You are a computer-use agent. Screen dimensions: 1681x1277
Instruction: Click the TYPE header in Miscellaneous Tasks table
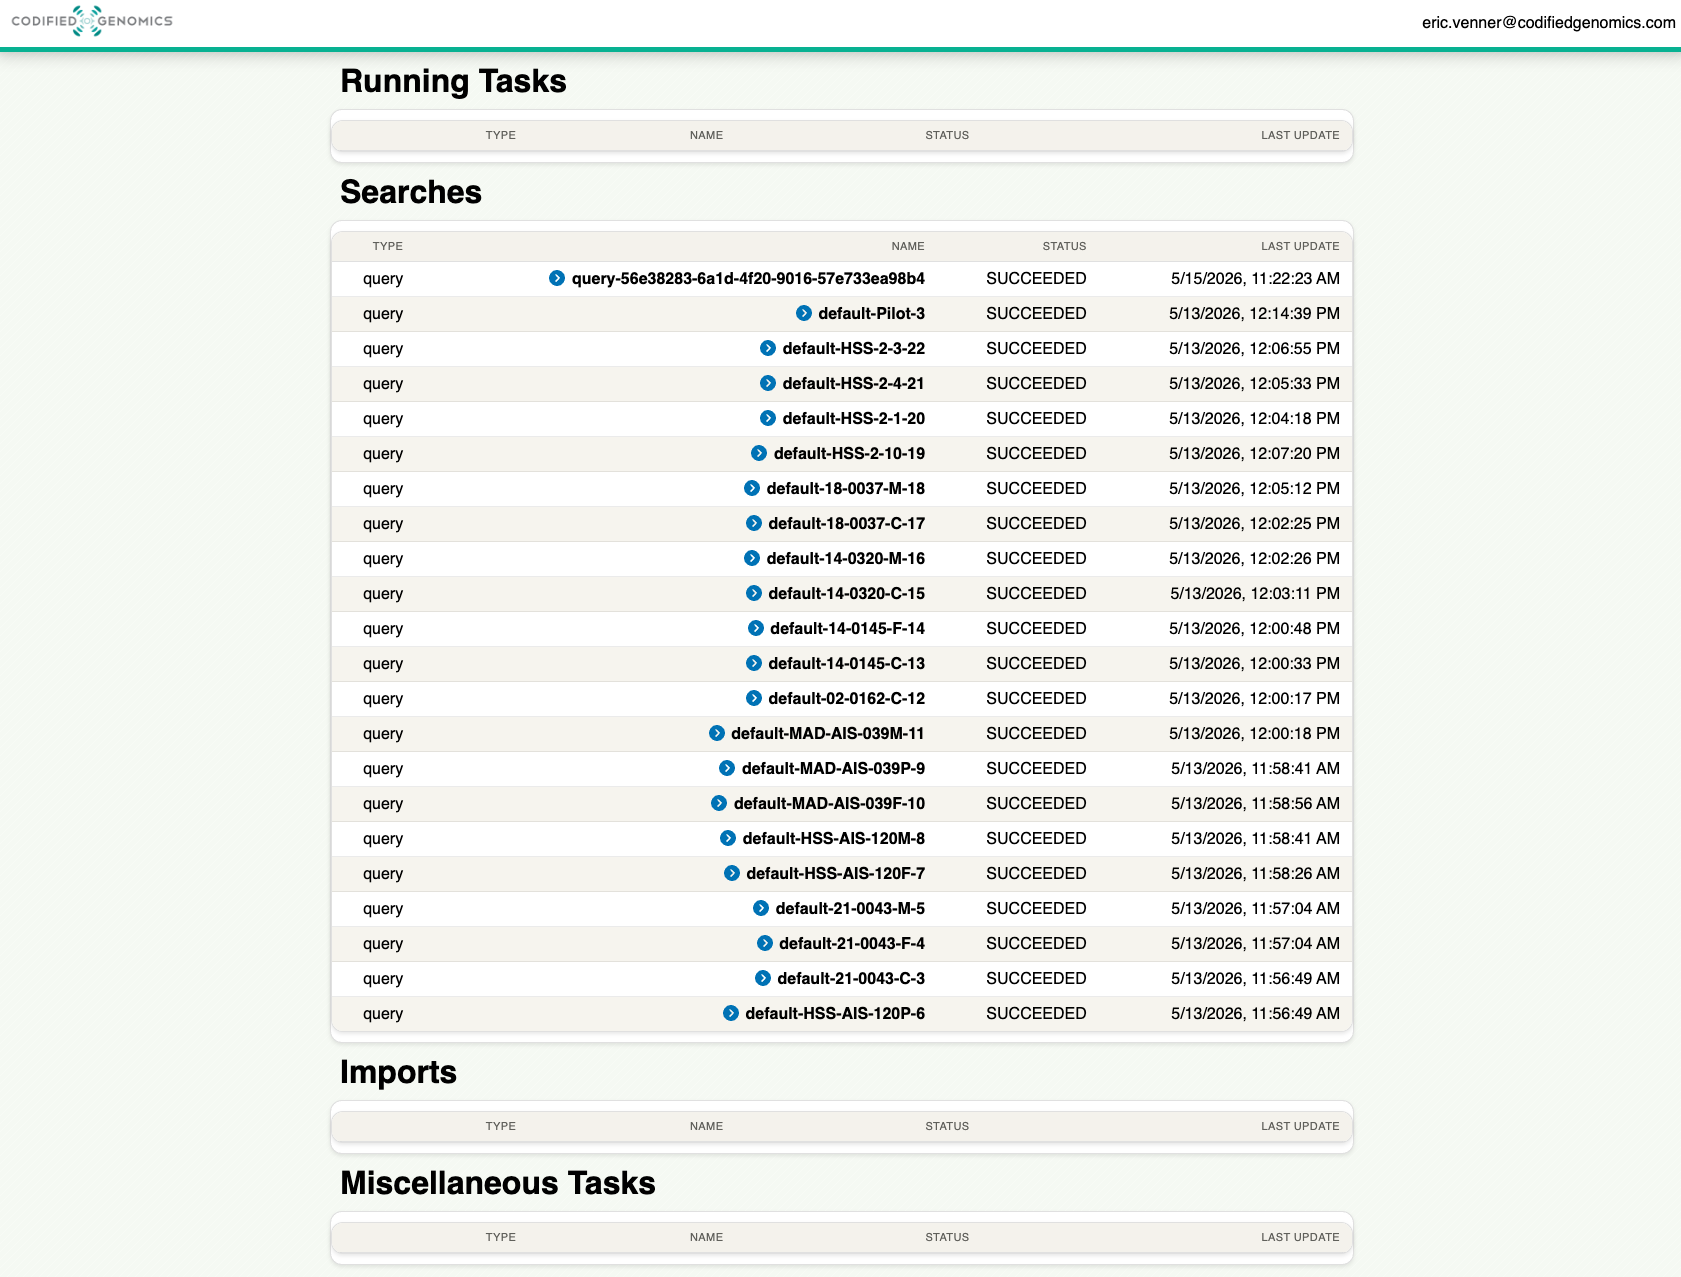pos(501,1237)
